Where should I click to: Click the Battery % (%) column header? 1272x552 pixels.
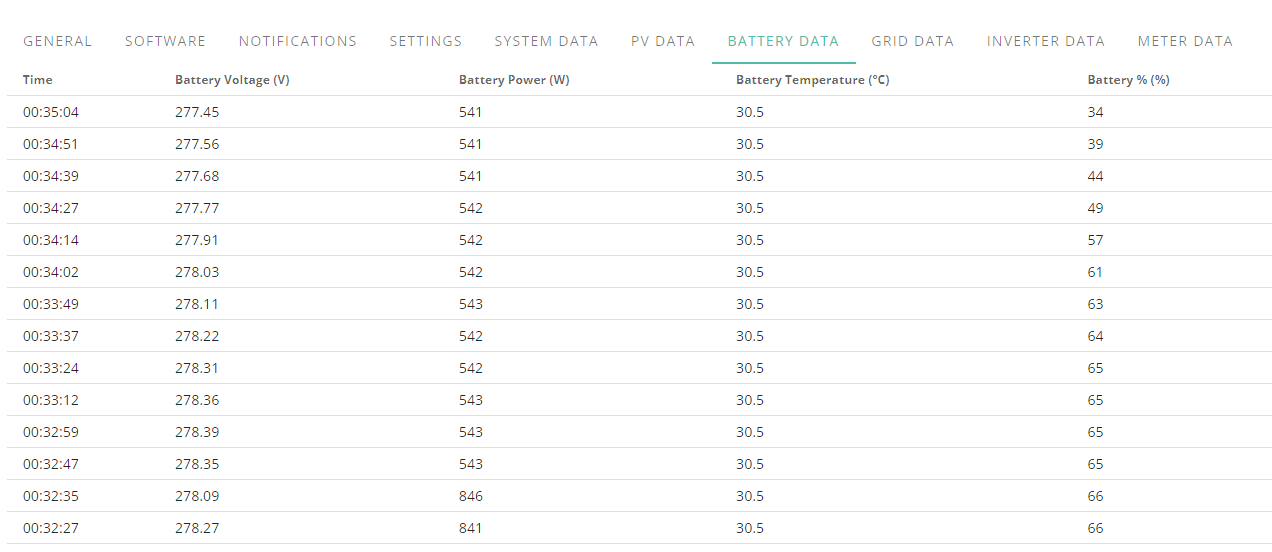point(1128,80)
